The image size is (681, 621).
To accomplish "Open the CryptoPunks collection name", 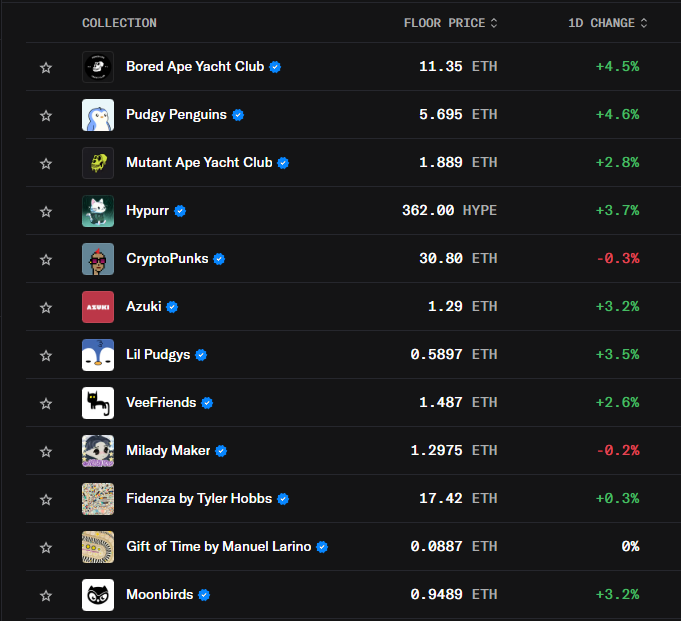I will [167, 258].
